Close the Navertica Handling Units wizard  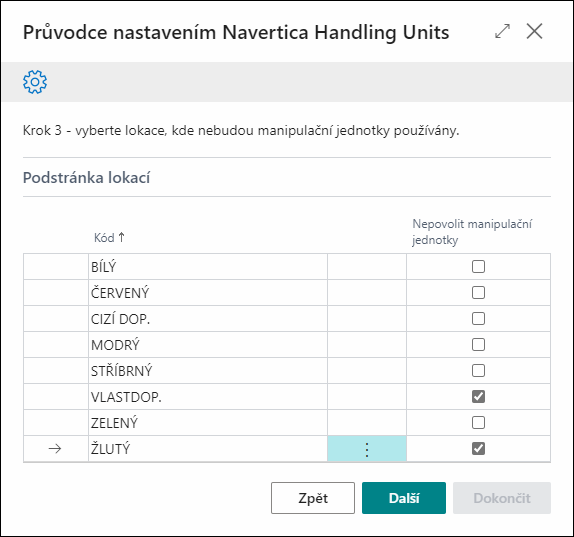[x=534, y=31]
